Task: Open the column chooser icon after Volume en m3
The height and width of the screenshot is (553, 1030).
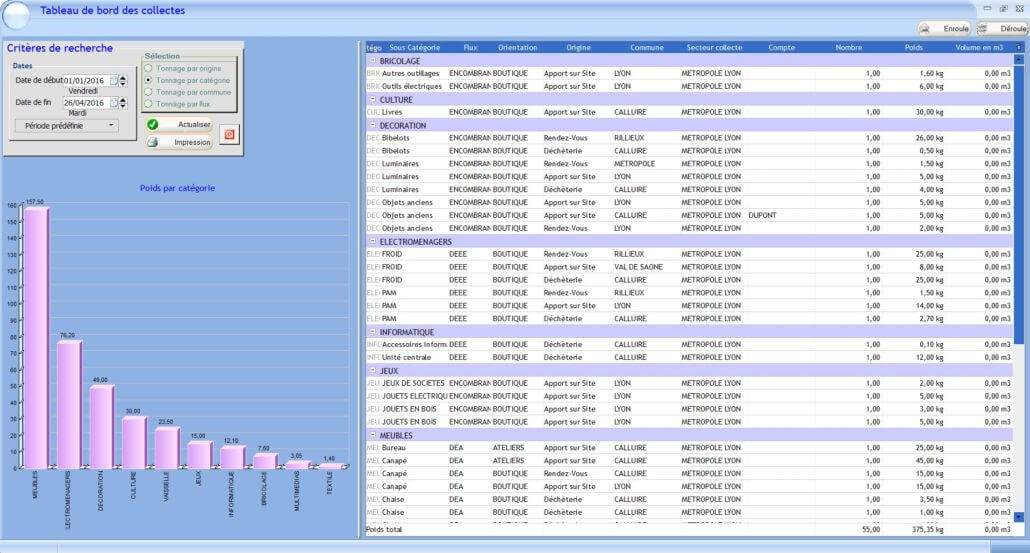Action: [x=1019, y=47]
